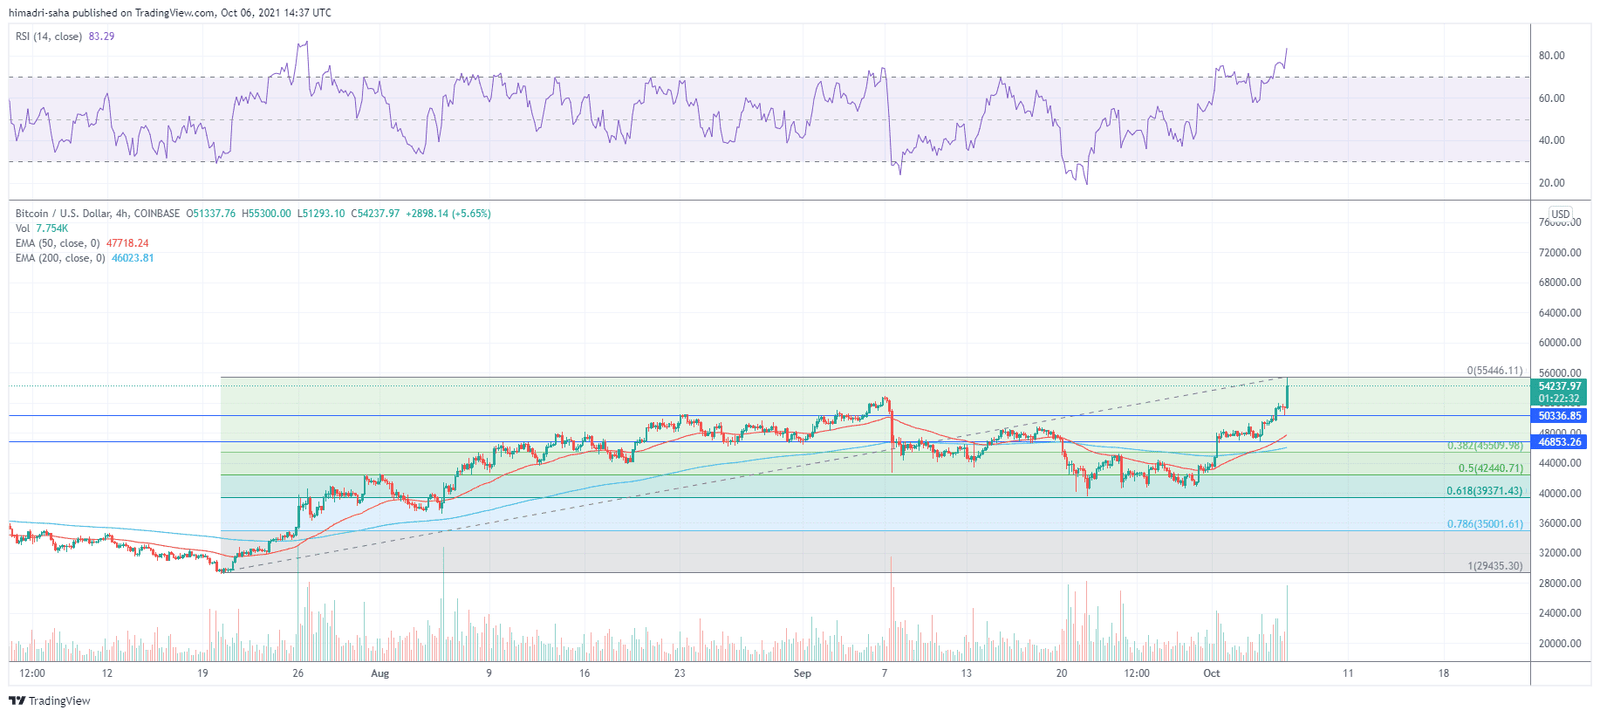This screenshot has height=716, width=1600.
Task: Click the price axis label 32000.00
Action: click(1560, 553)
